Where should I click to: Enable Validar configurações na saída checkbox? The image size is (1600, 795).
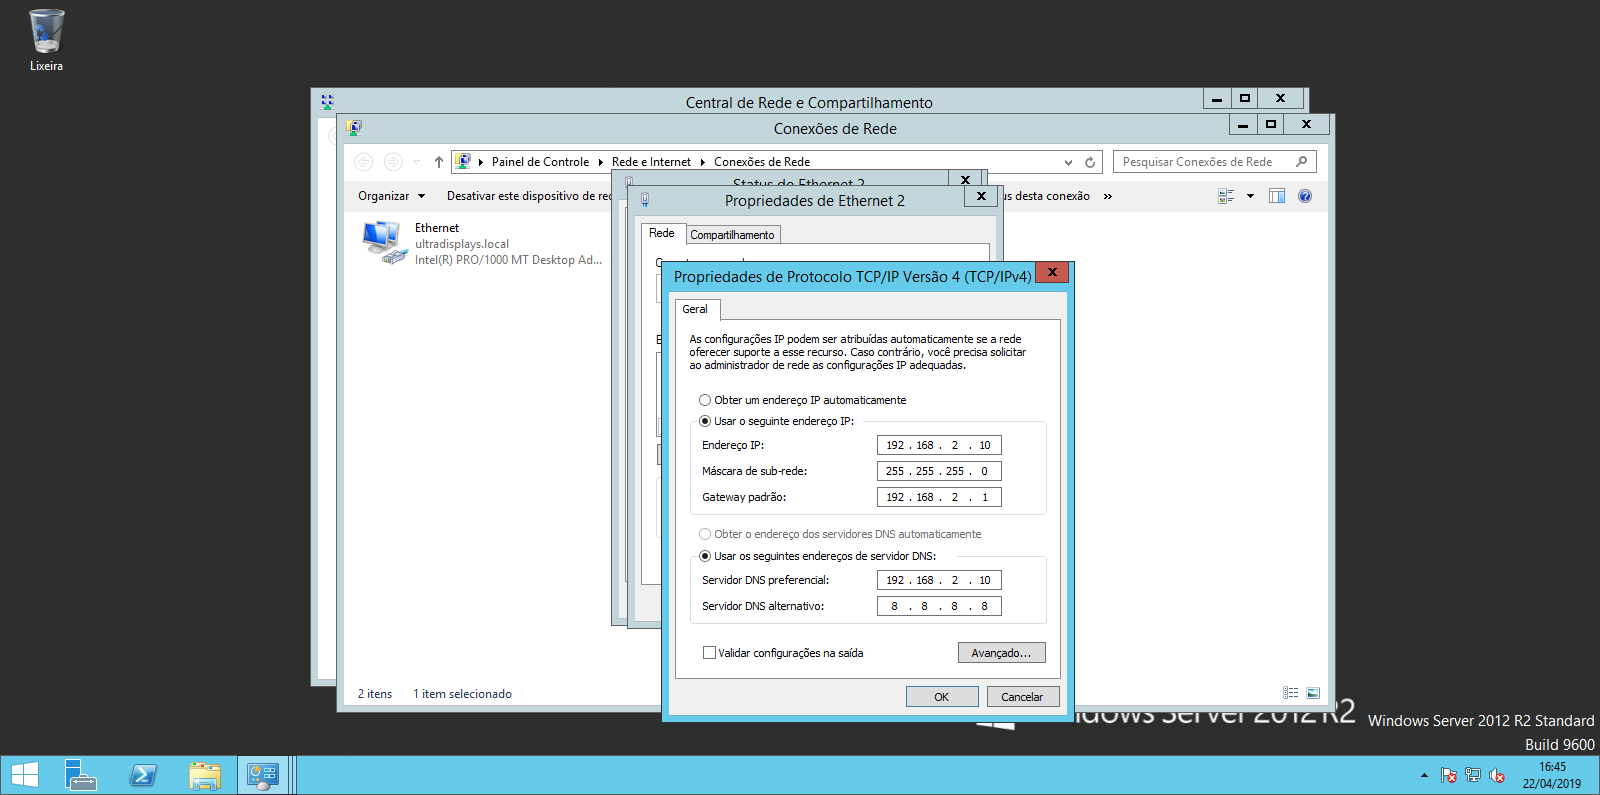tap(709, 653)
